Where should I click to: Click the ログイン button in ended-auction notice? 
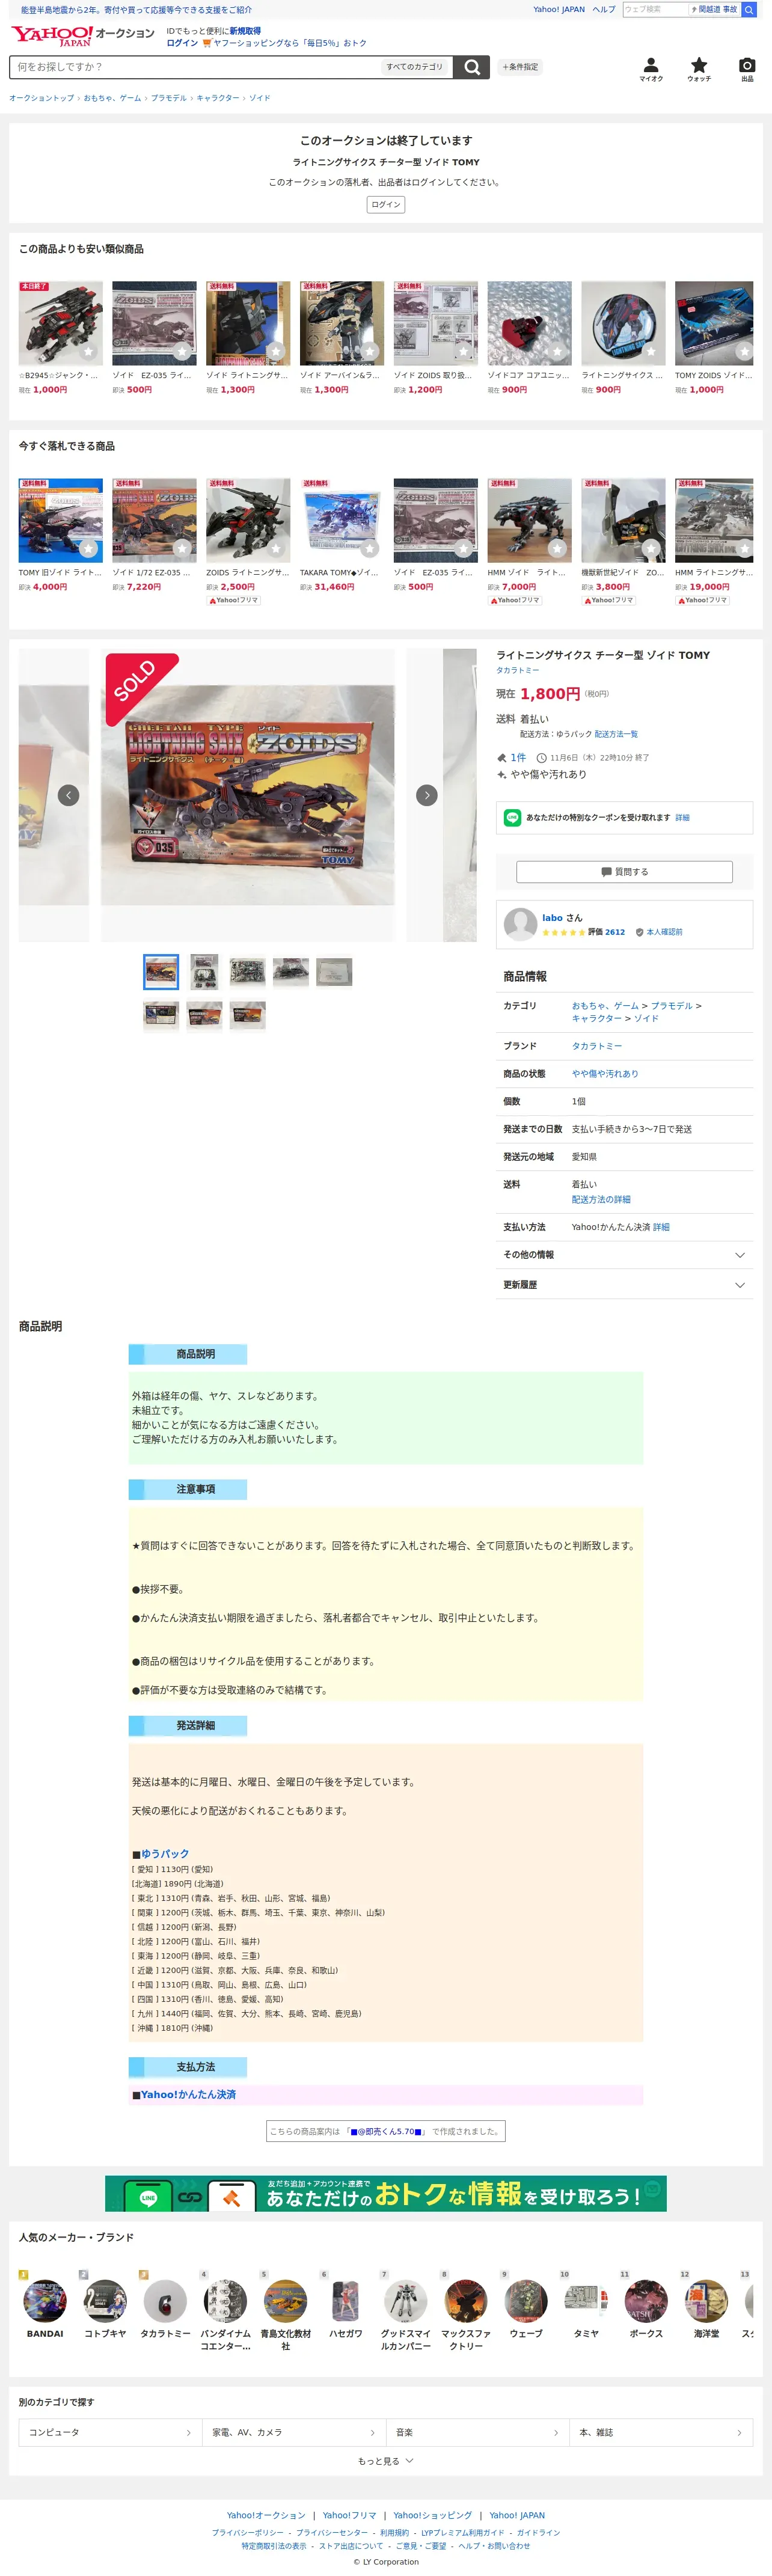tap(386, 205)
